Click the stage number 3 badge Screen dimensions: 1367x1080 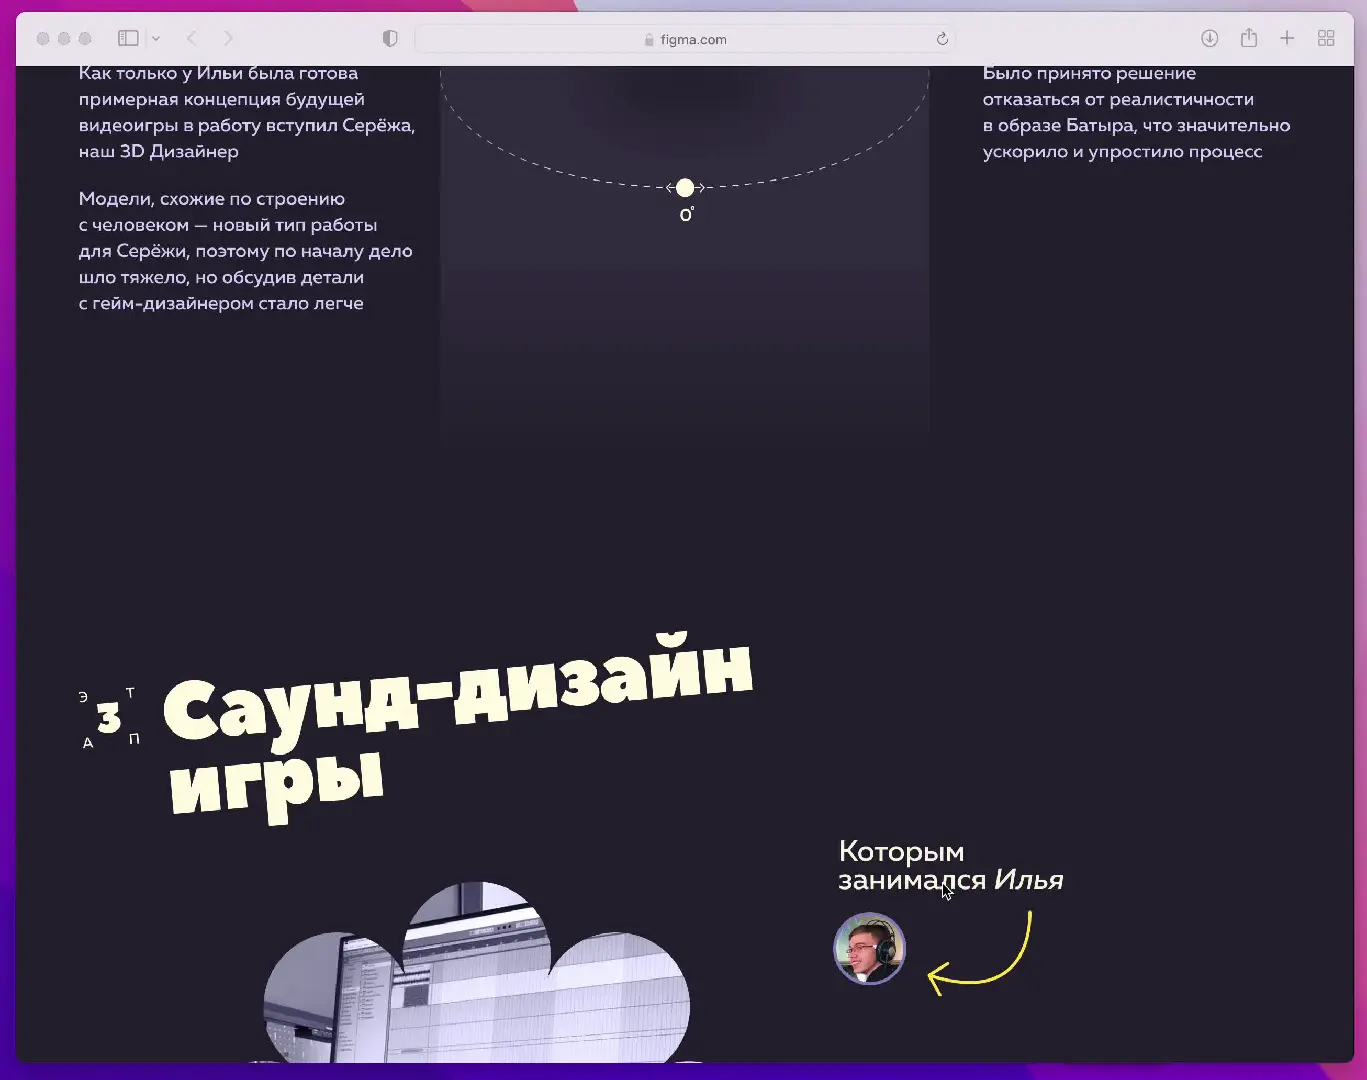(x=109, y=717)
